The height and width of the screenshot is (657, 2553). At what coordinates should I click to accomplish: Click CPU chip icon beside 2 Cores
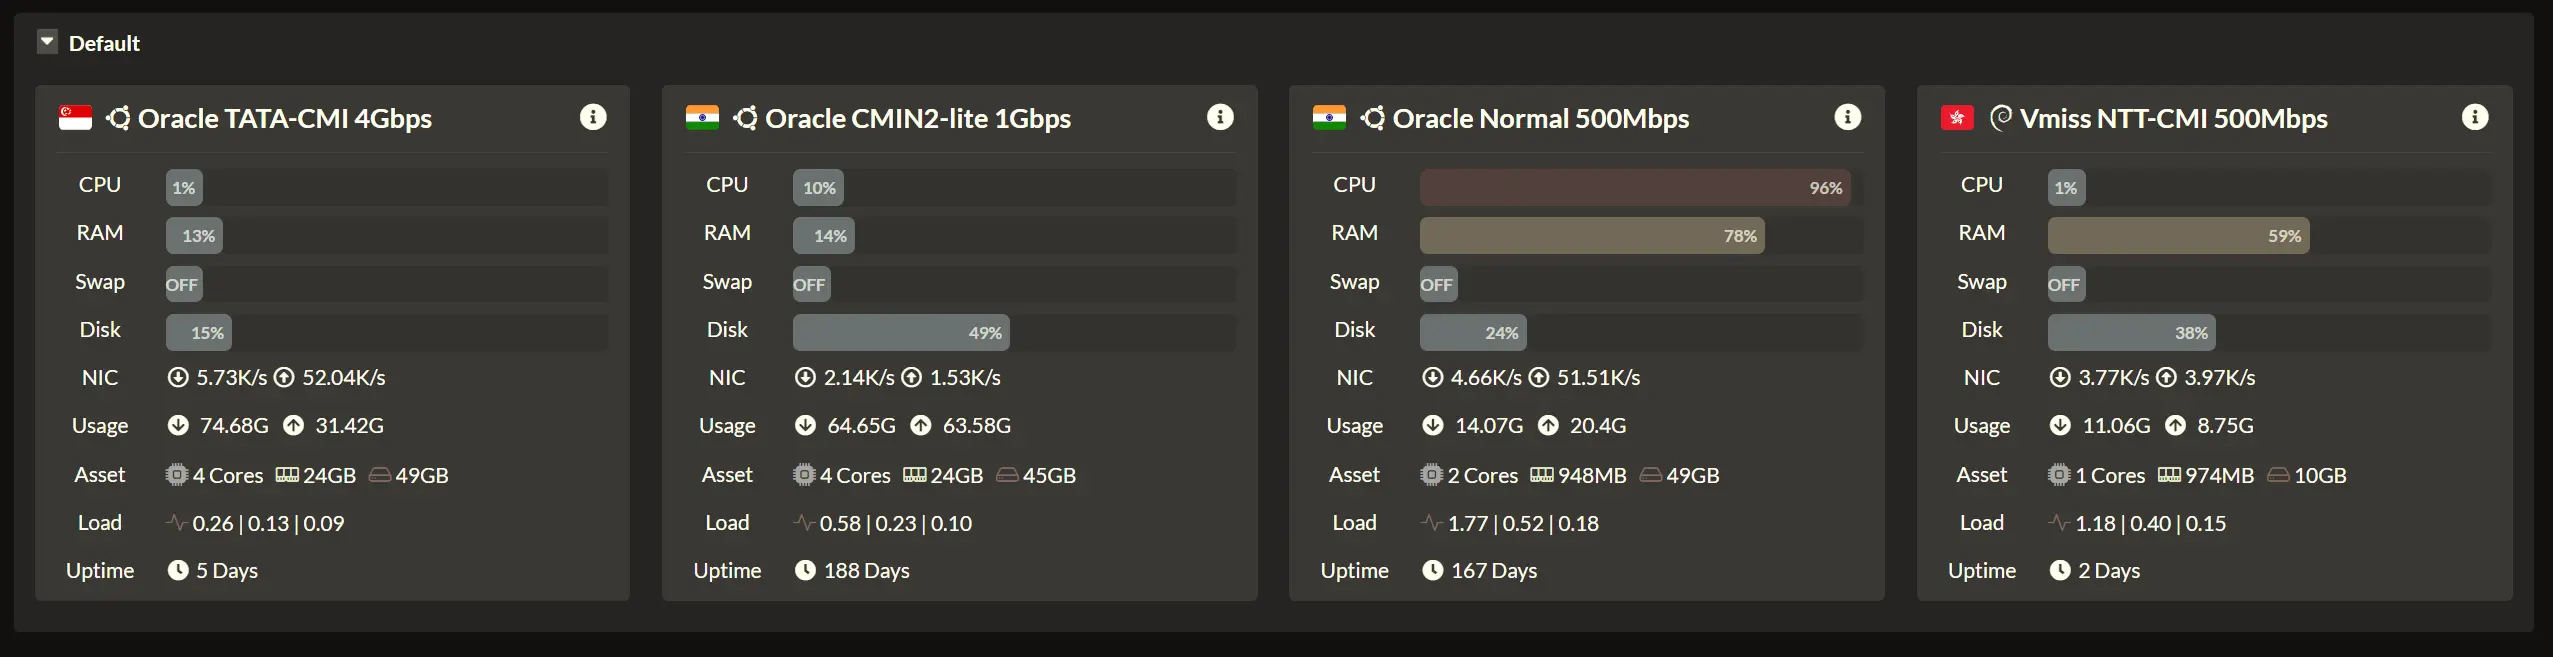(1432, 474)
